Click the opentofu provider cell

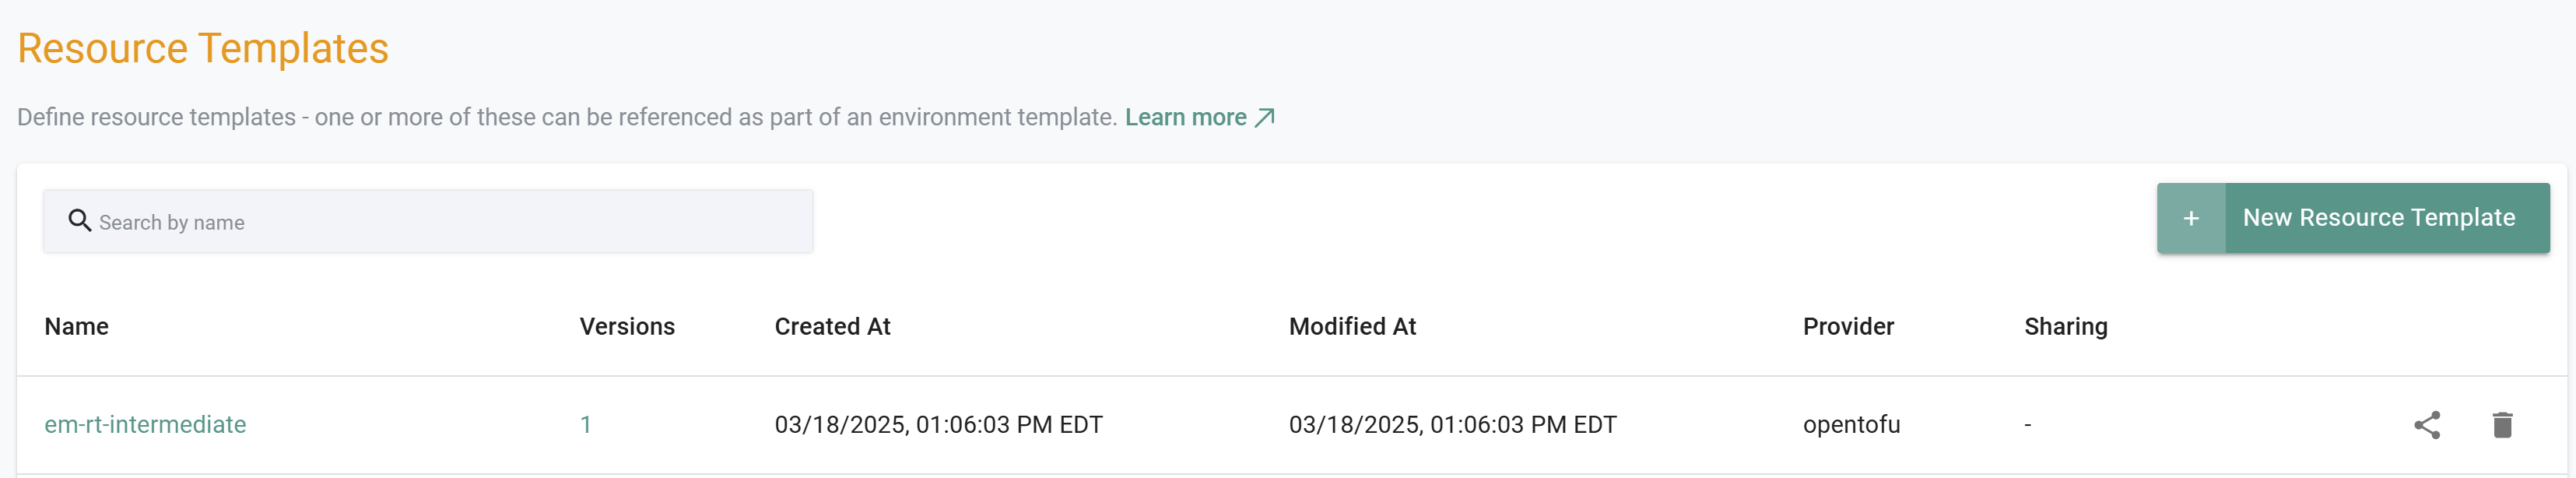click(x=1851, y=425)
